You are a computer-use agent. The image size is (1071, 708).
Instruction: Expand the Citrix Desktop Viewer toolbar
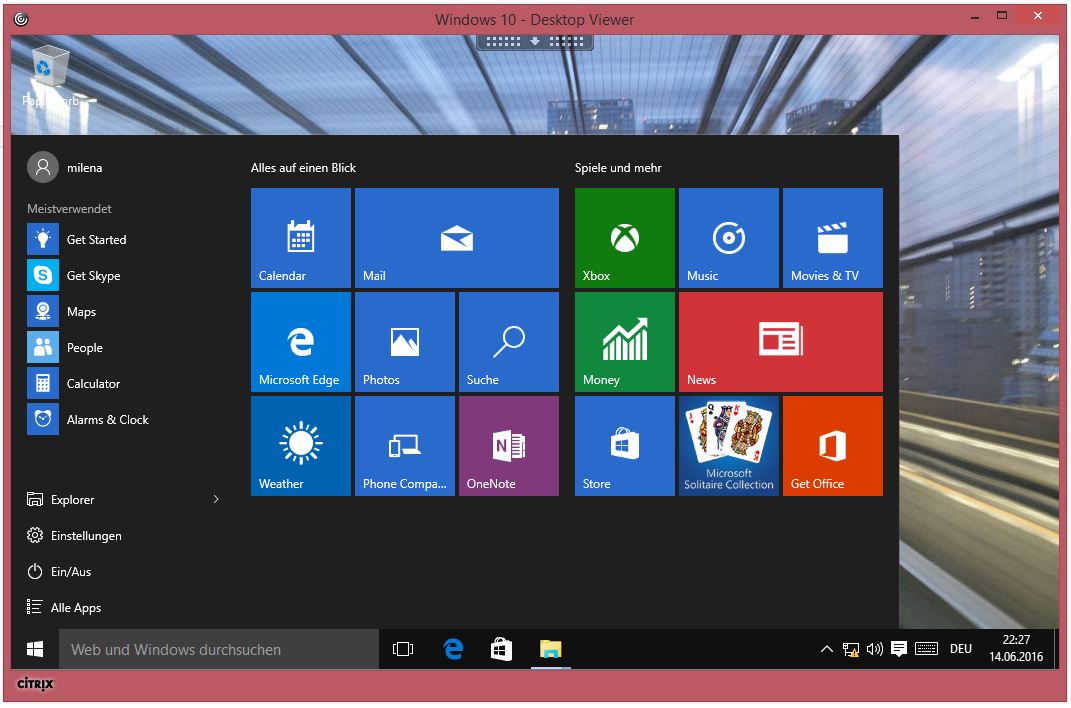(x=535, y=41)
